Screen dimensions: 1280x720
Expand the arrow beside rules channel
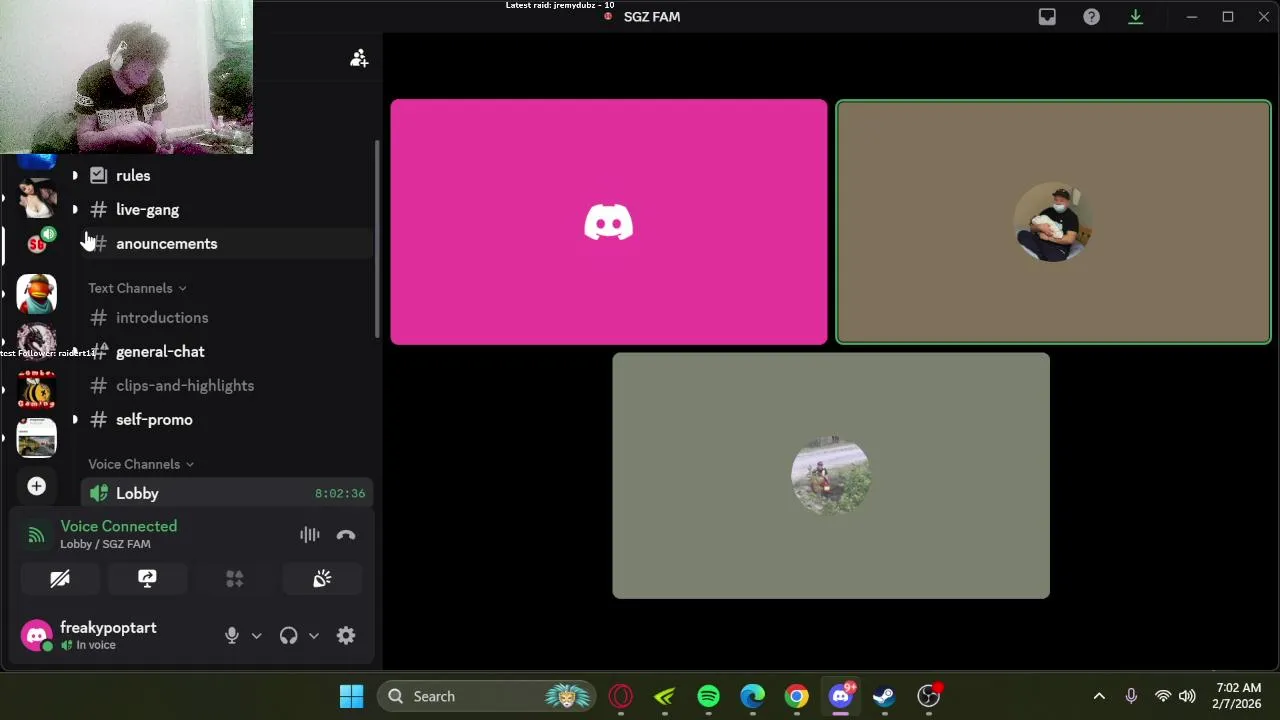[75, 176]
